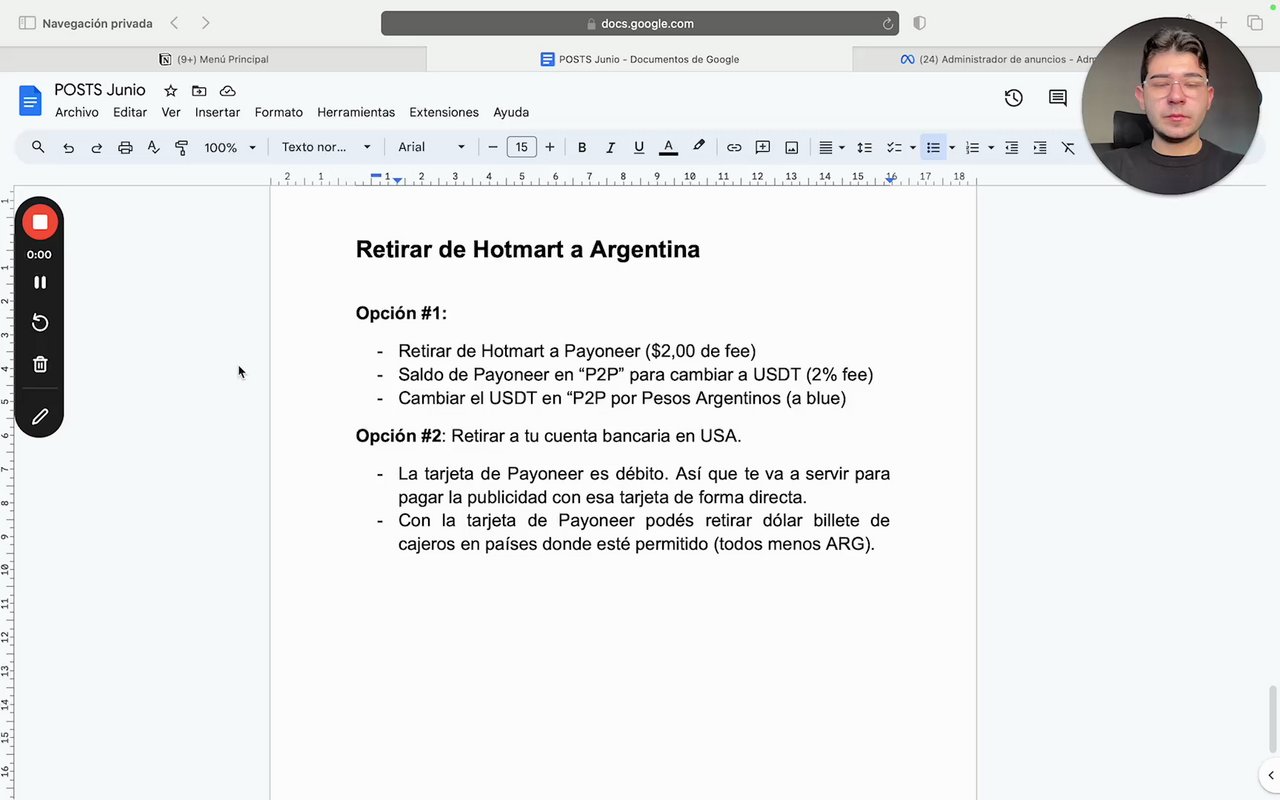This screenshot has height=800, width=1280.
Task: Insert a link into the document
Action: [734, 147]
